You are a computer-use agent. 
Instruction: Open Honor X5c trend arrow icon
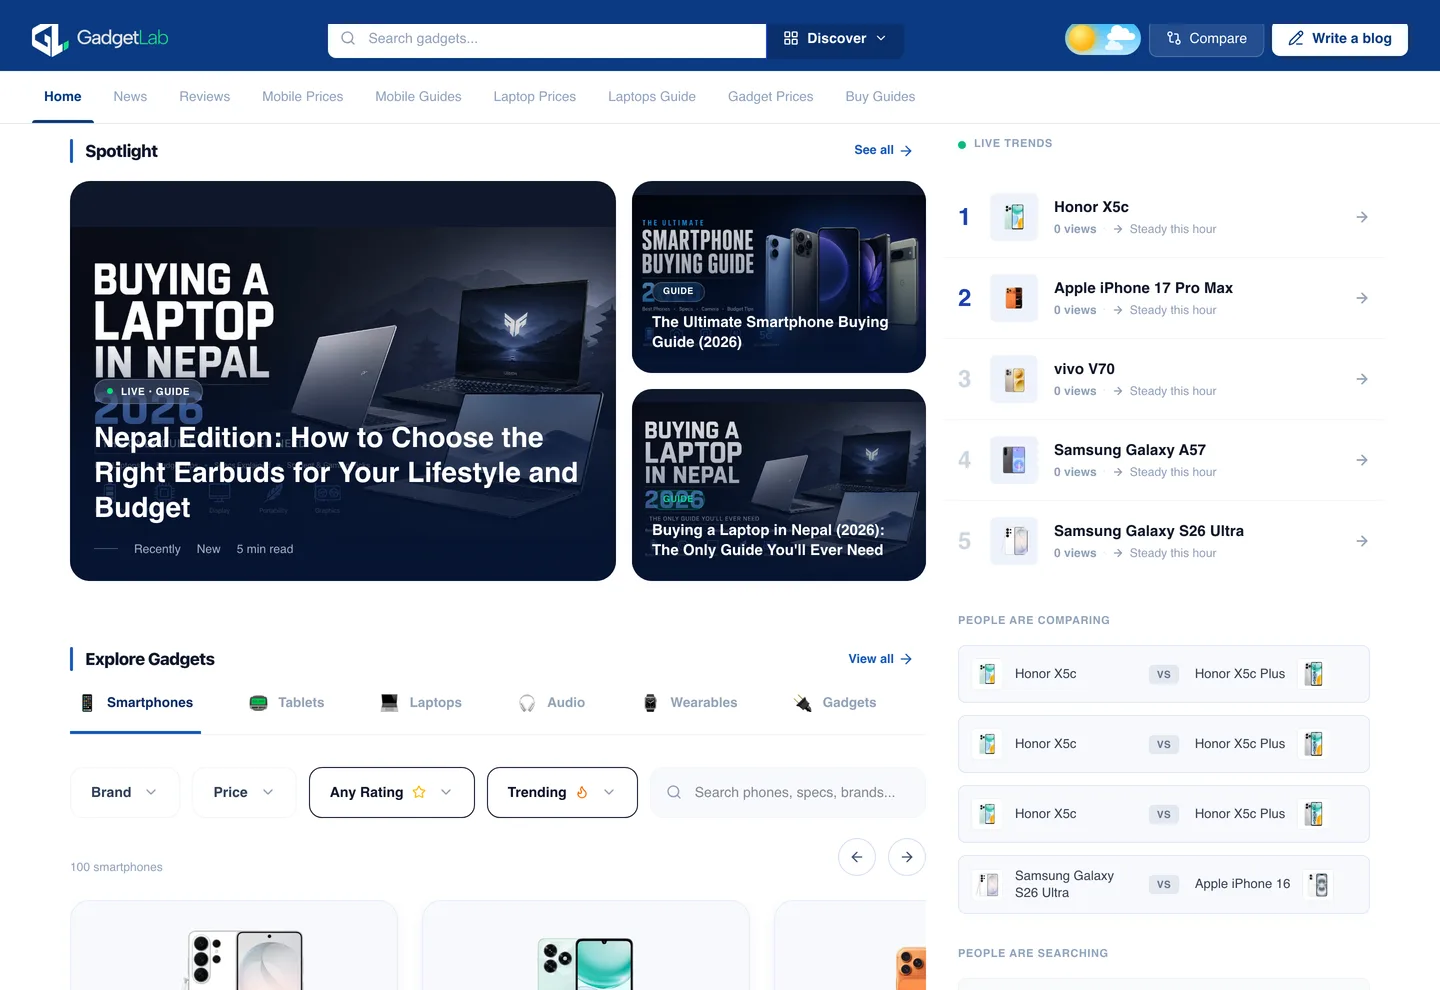pos(1362,217)
